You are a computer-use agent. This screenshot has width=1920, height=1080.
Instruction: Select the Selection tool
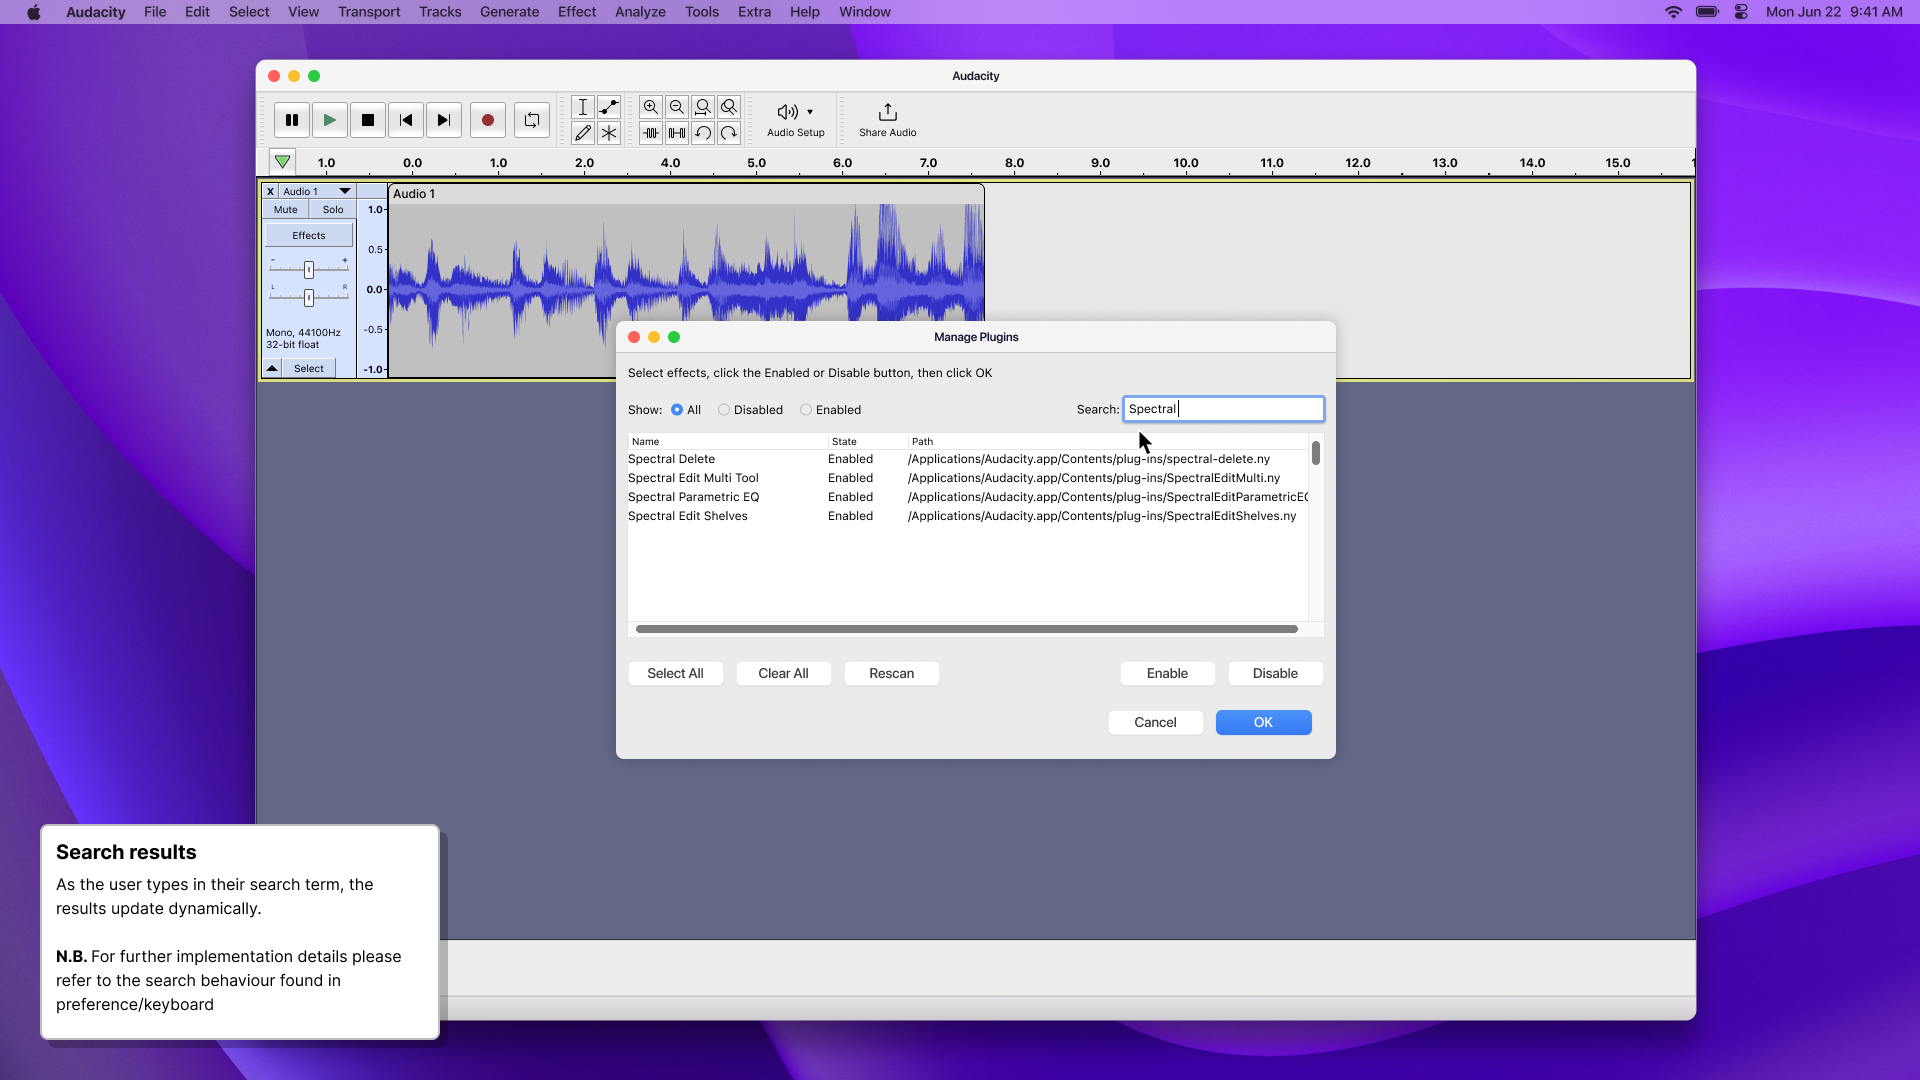click(583, 107)
